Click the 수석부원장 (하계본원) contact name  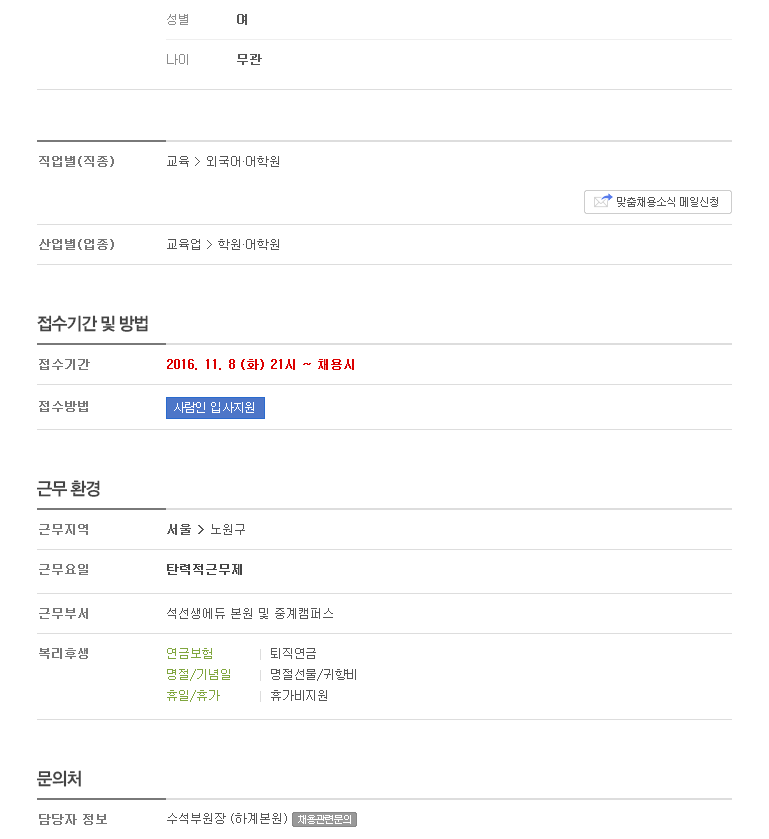pyautogui.click(x=227, y=819)
